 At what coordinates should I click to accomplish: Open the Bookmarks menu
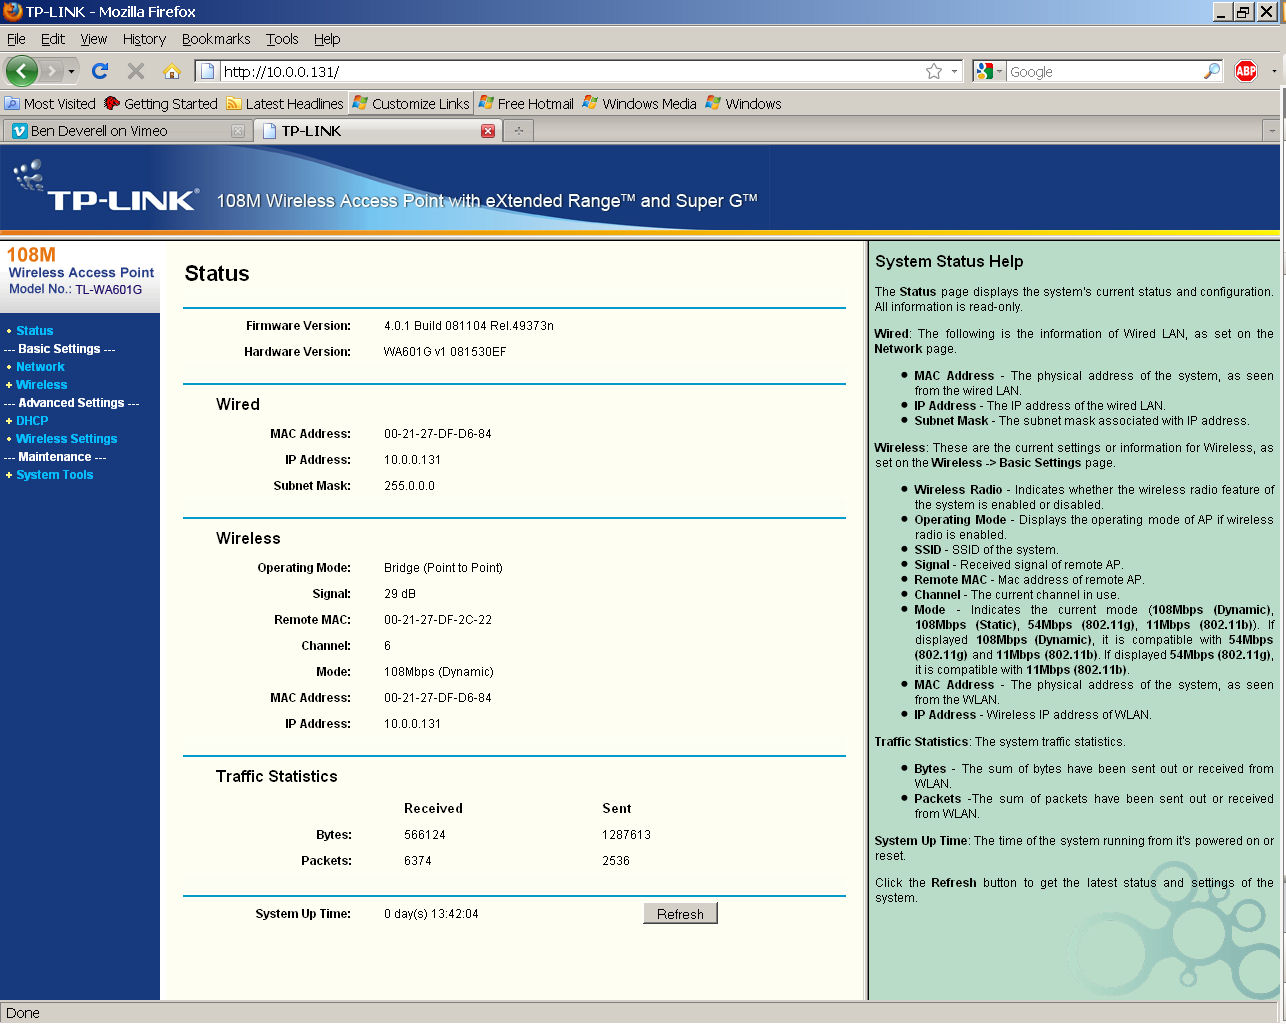pyautogui.click(x=216, y=39)
